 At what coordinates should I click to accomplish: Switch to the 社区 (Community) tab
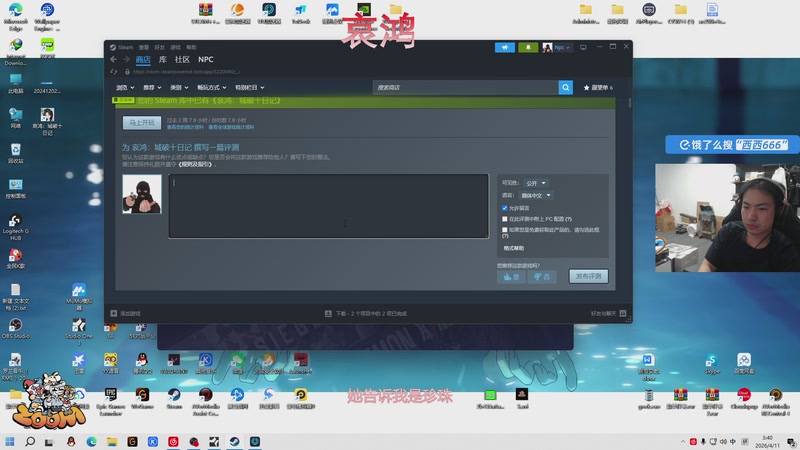coord(182,60)
